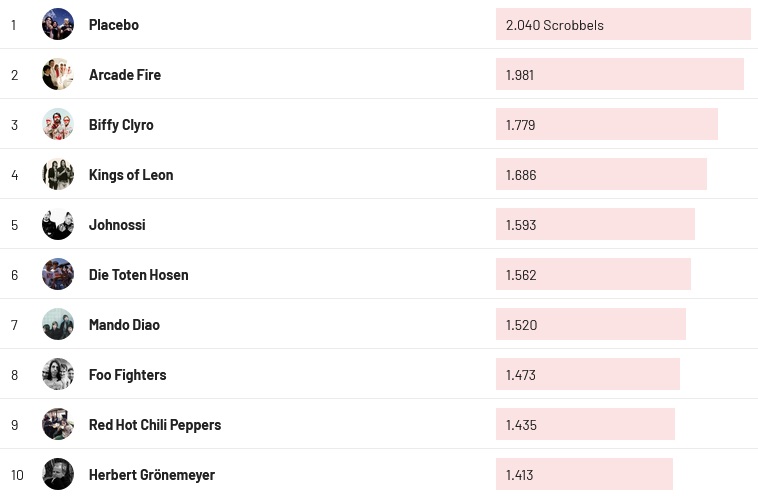Screen dimensions: 758x497
Task: Select Kings of Leon's avatar picture
Action: tap(58, 174)
